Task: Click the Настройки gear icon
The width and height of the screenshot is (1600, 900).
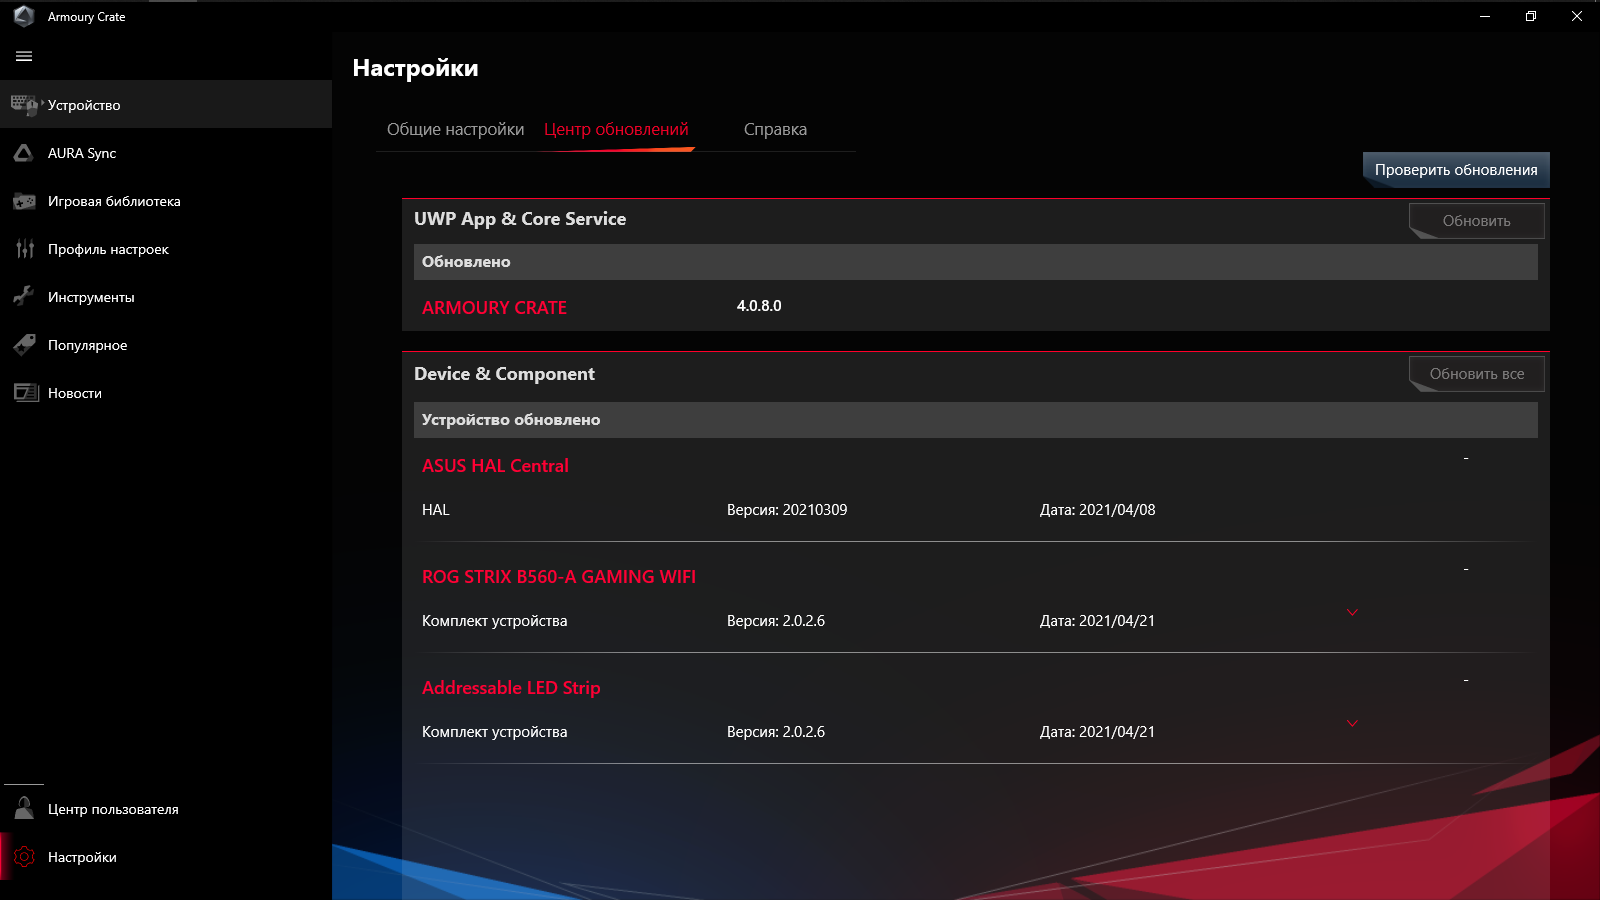Action: [x=24, y=857]
